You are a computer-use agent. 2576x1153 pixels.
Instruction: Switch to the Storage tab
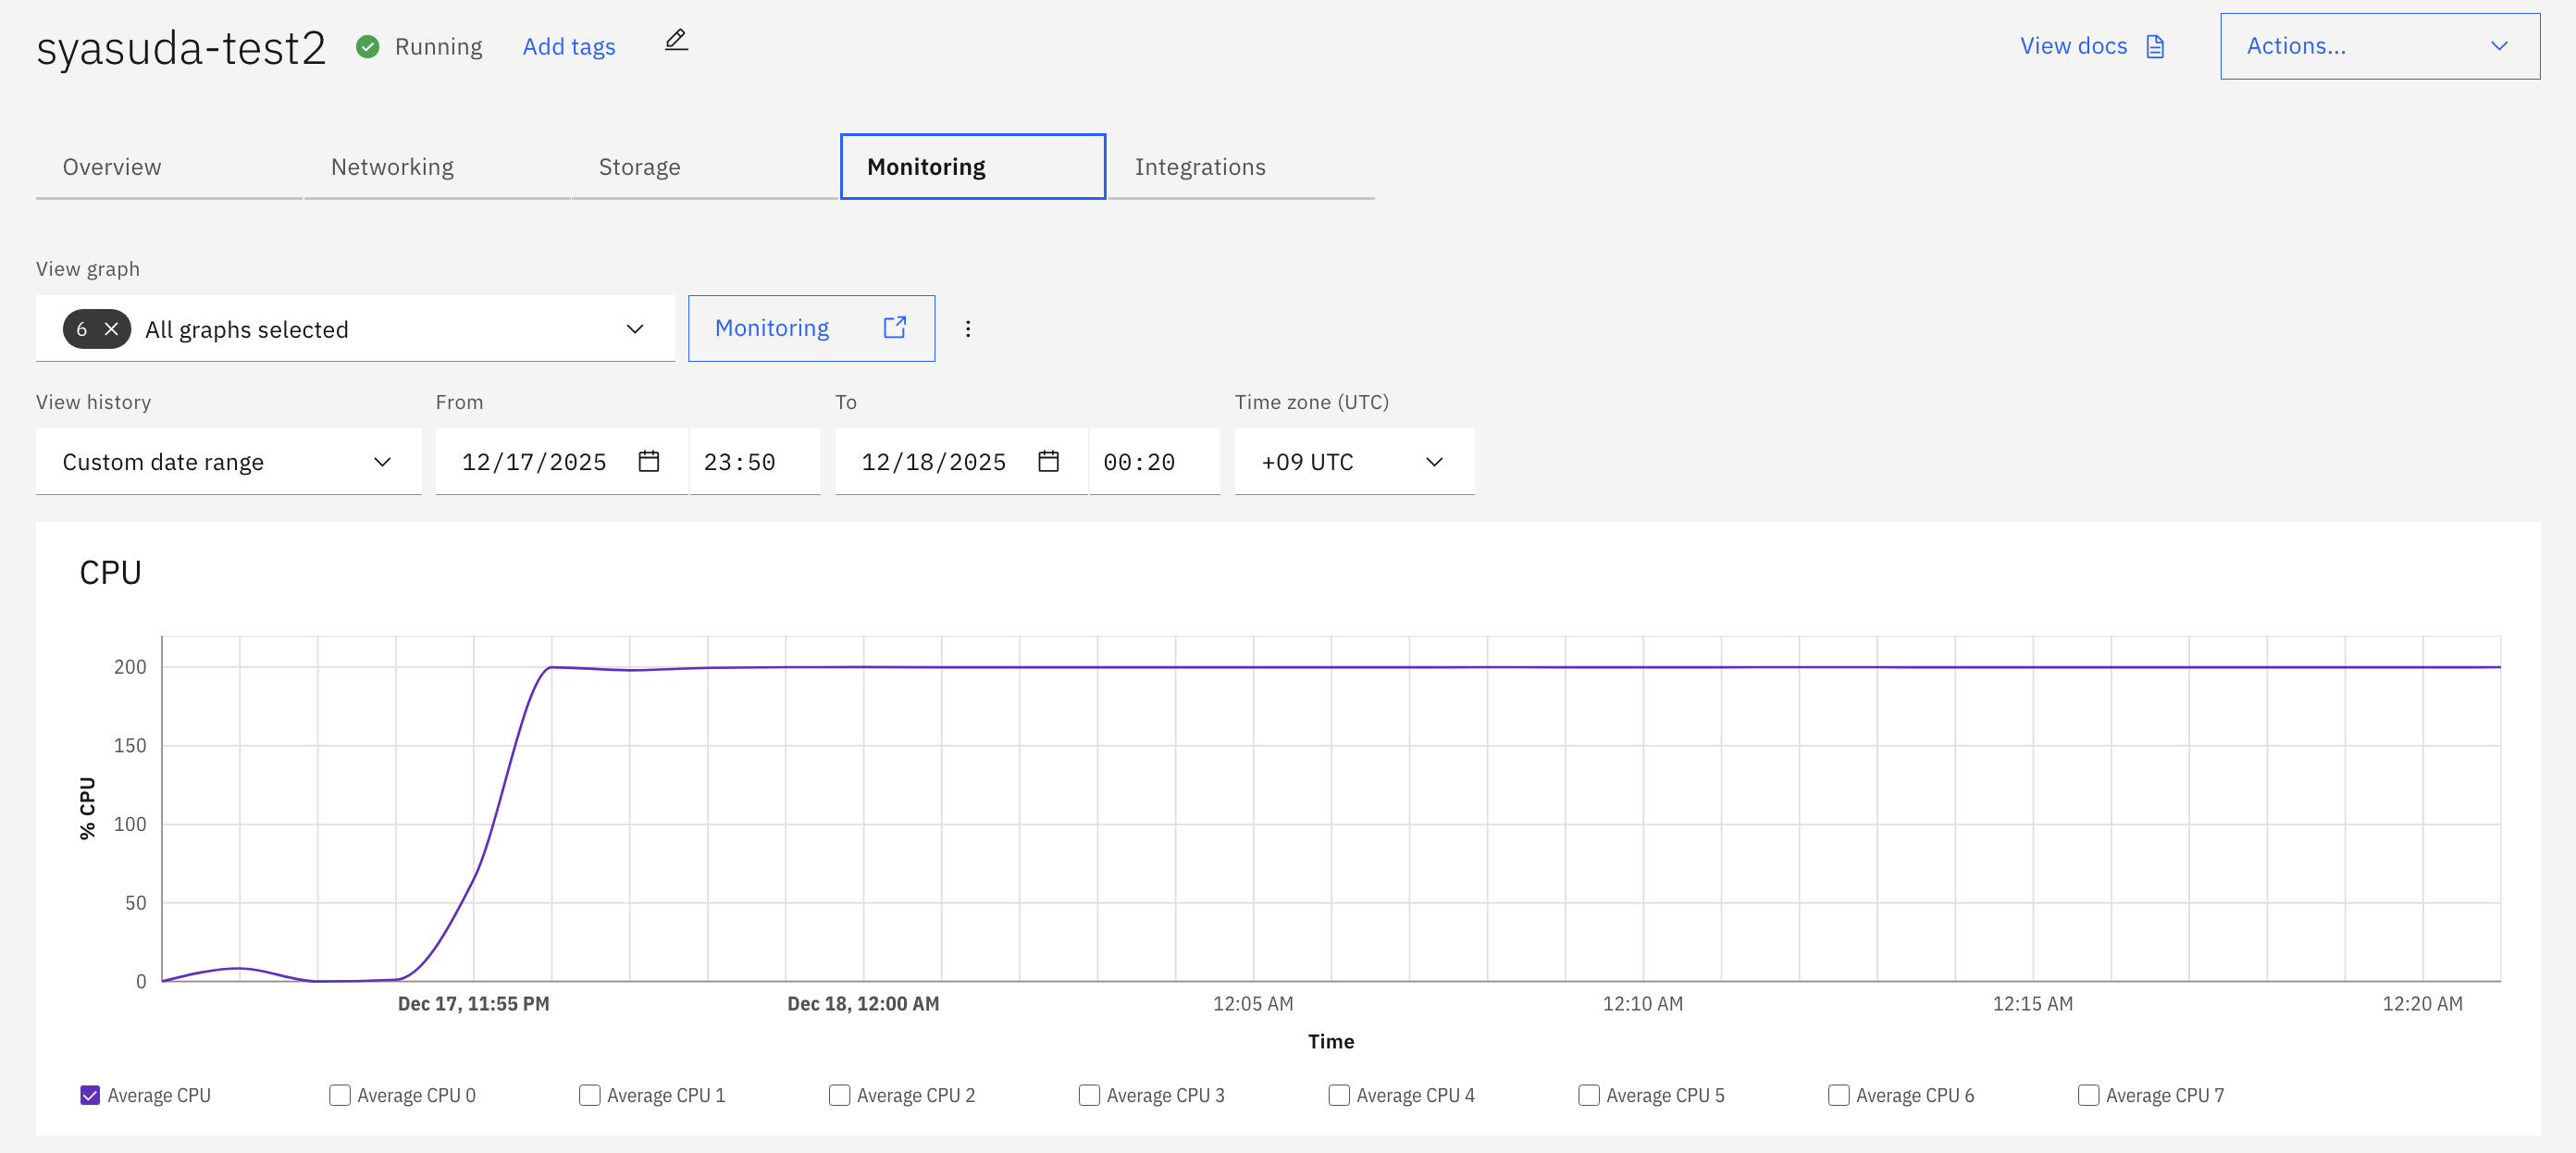639,167
